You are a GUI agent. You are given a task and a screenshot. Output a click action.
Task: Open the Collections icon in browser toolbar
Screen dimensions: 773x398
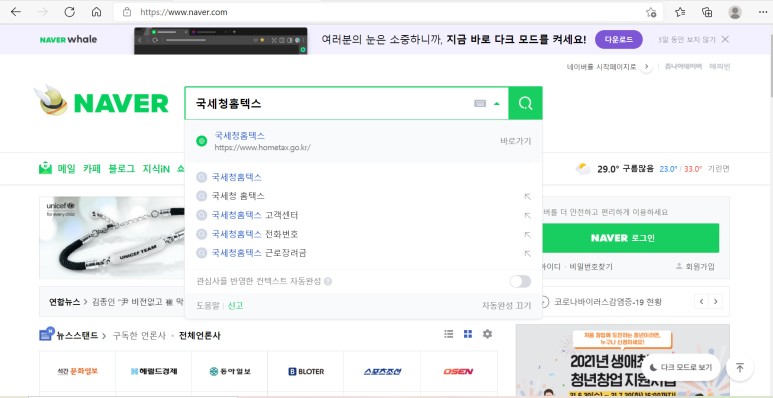click(x=707, y=12)
